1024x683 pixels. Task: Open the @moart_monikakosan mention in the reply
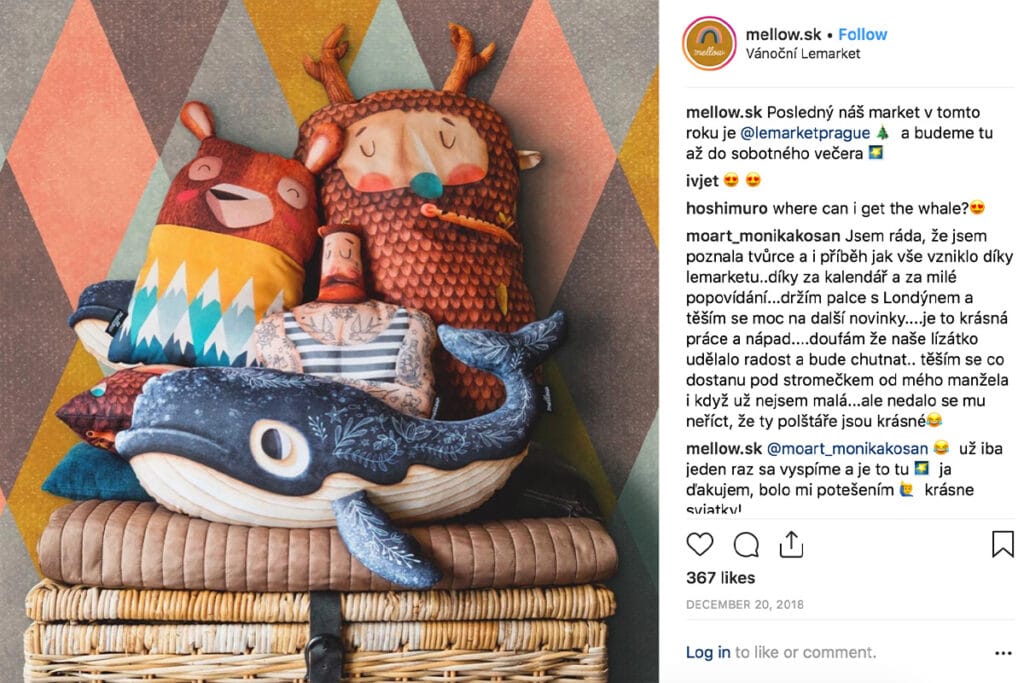[847, 449]
